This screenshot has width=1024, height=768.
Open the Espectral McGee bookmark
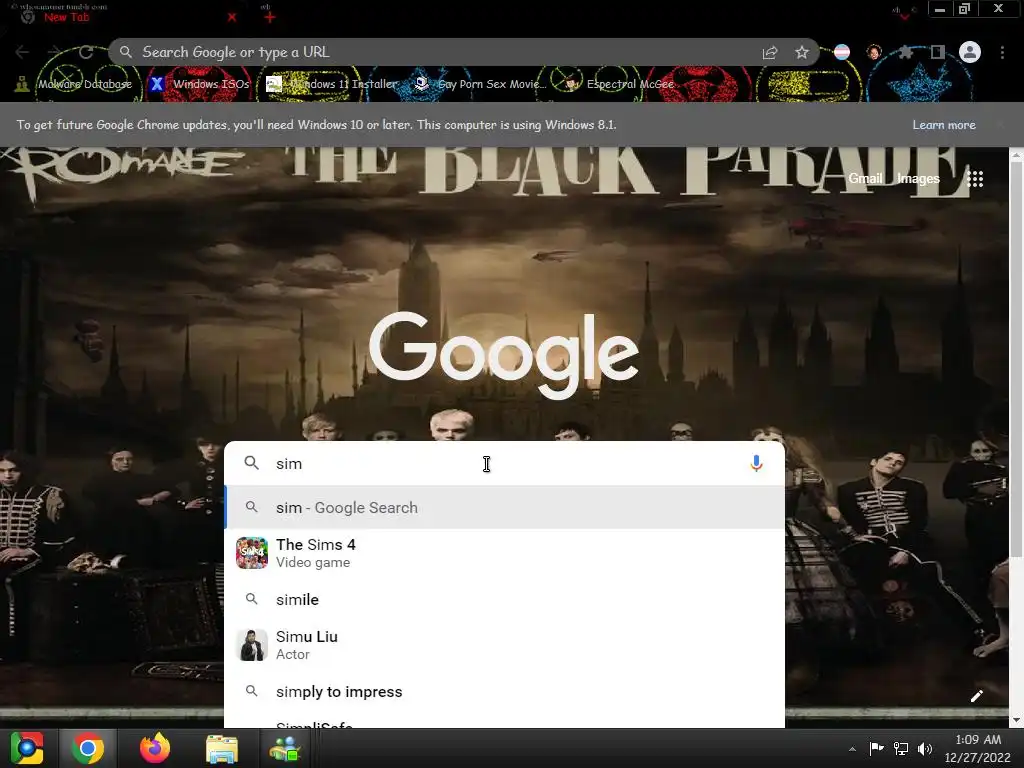coord(618,84)
